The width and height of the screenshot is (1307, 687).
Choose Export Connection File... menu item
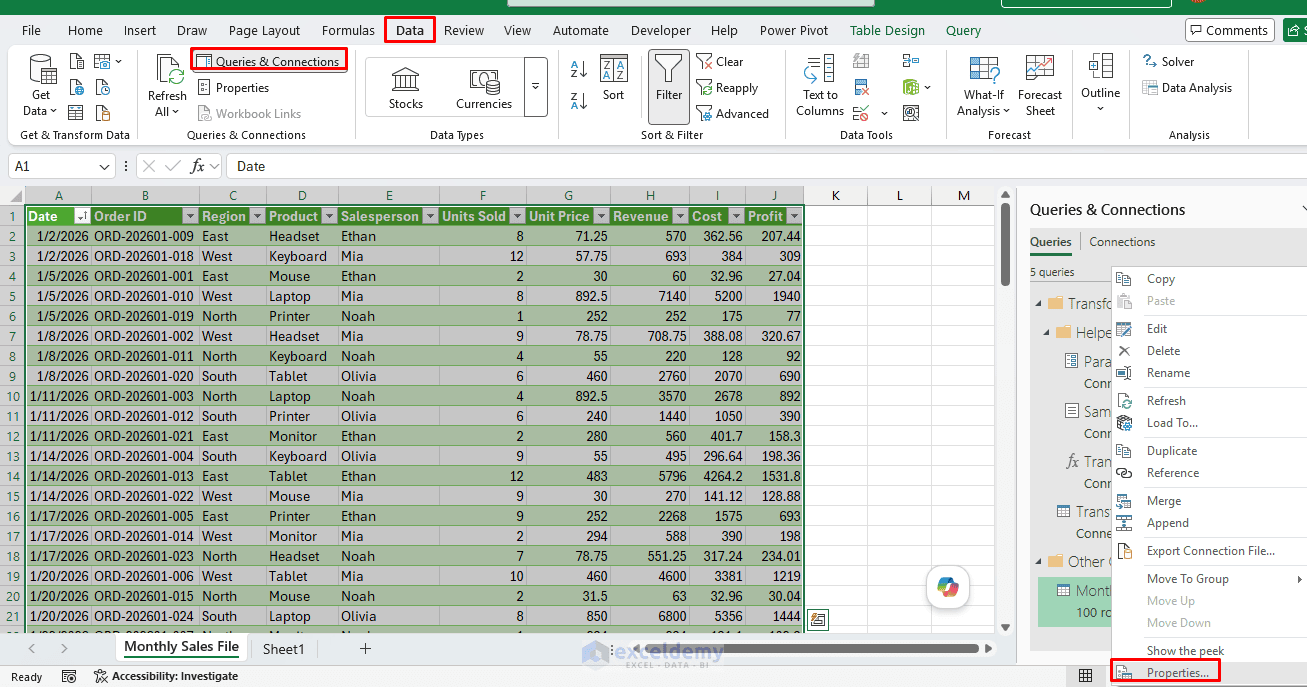(x=1209, y=551)
